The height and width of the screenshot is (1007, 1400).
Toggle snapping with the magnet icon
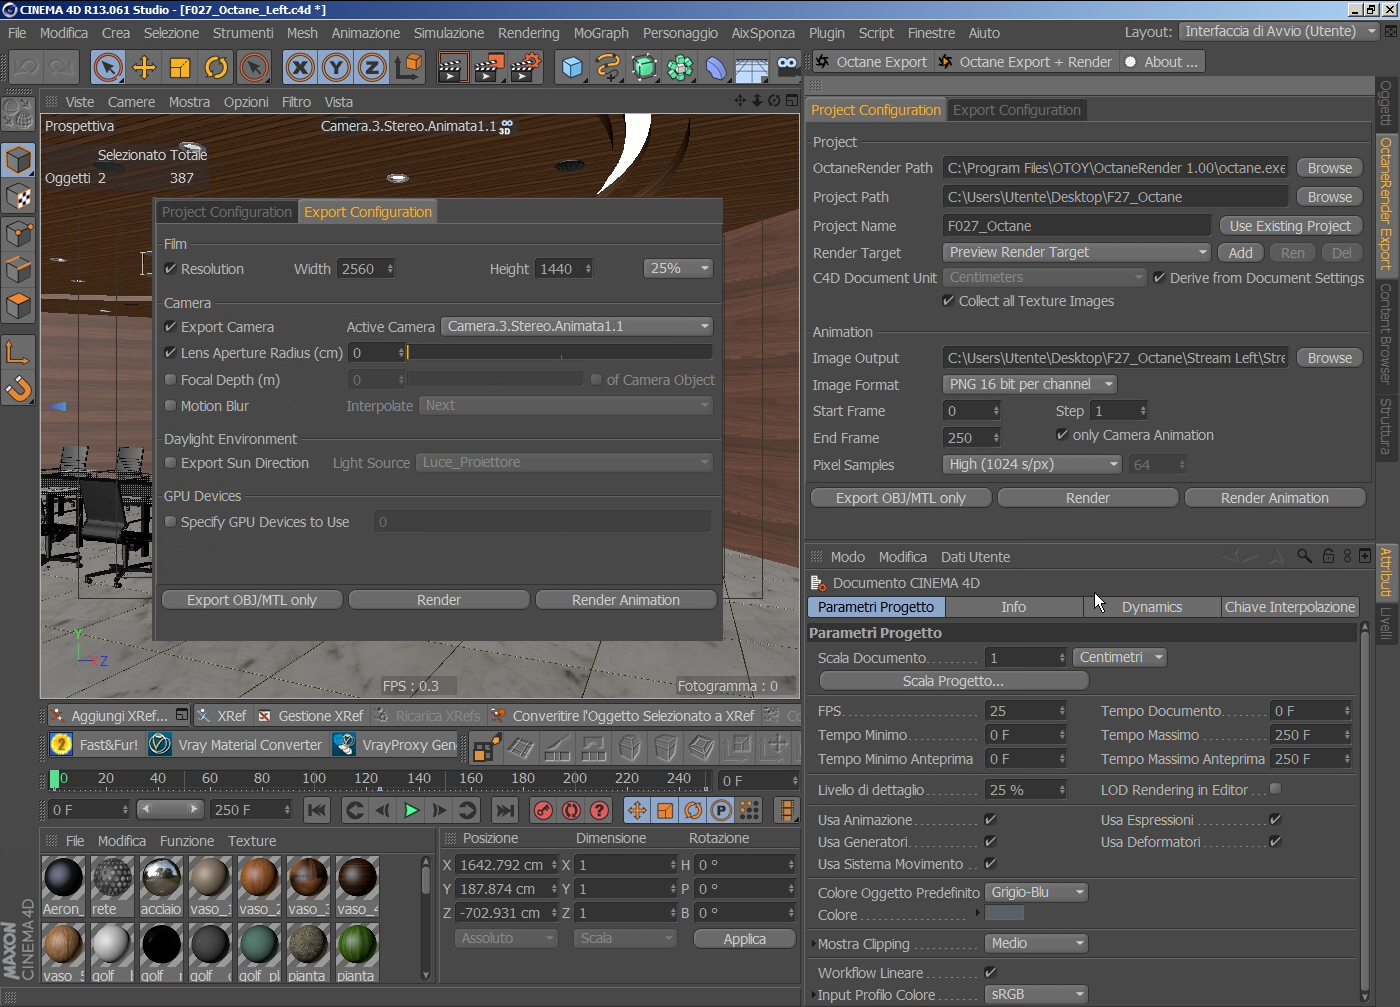(x=19, y=388)
